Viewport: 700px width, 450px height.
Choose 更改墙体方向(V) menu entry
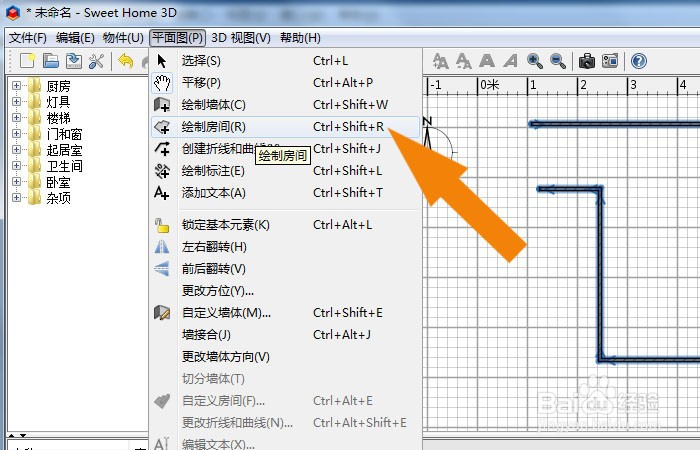click(x=285, y=357)
